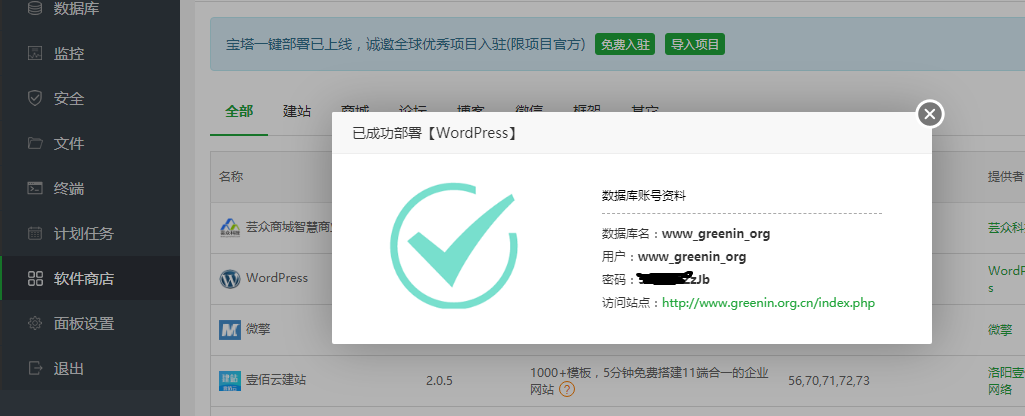Click the 微擎 logo icon in list
The image size is (1025, 416).
tap(229, 330)
